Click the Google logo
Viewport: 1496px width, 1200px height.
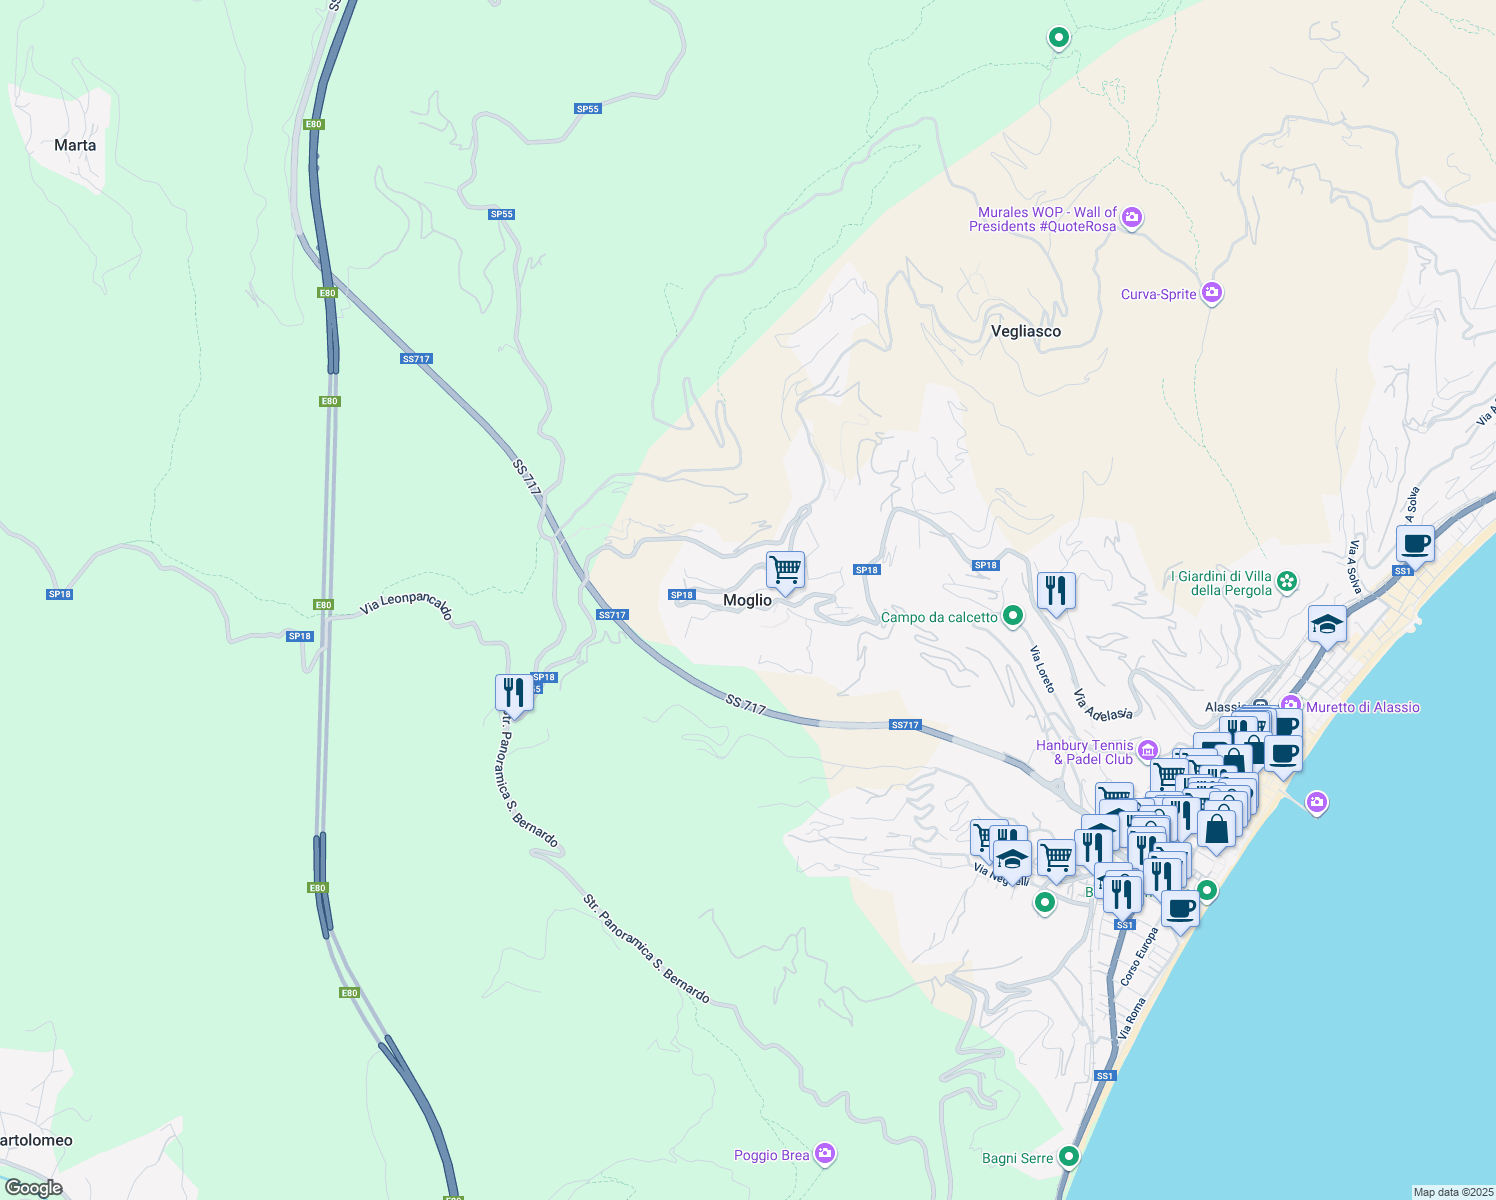click(33, 1187)
